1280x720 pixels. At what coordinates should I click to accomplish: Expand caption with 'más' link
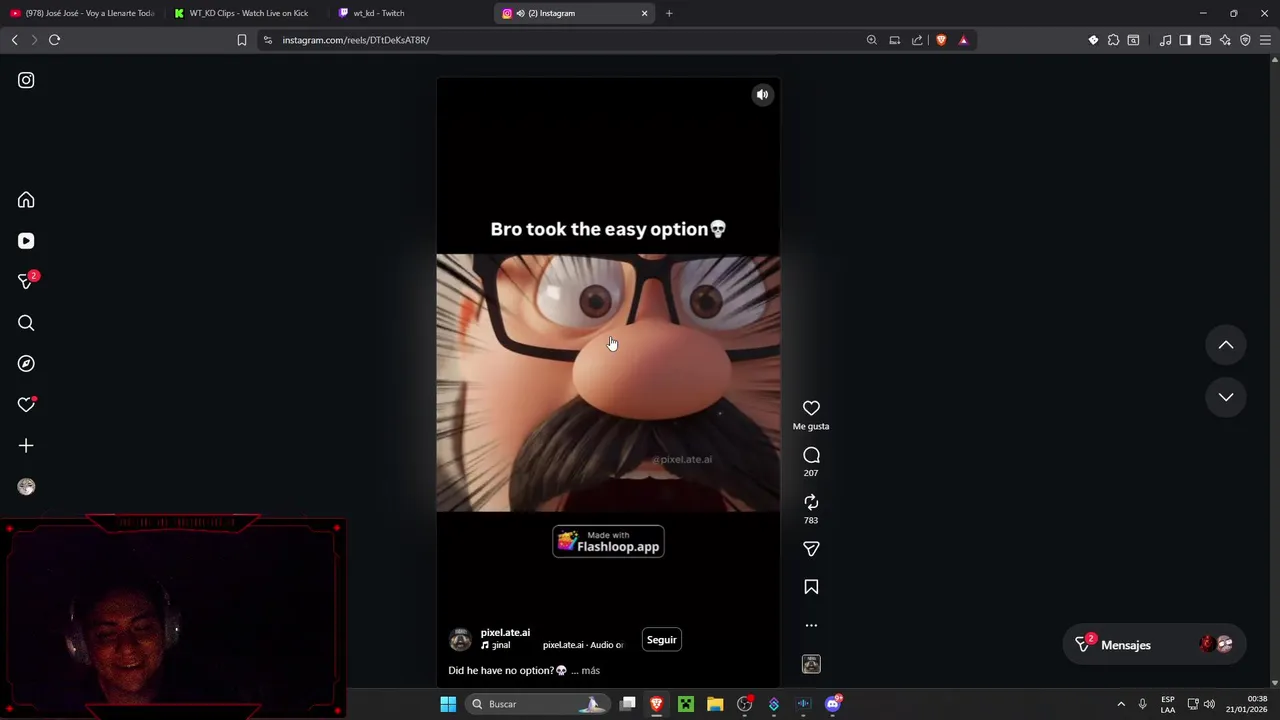pos(590,671)
